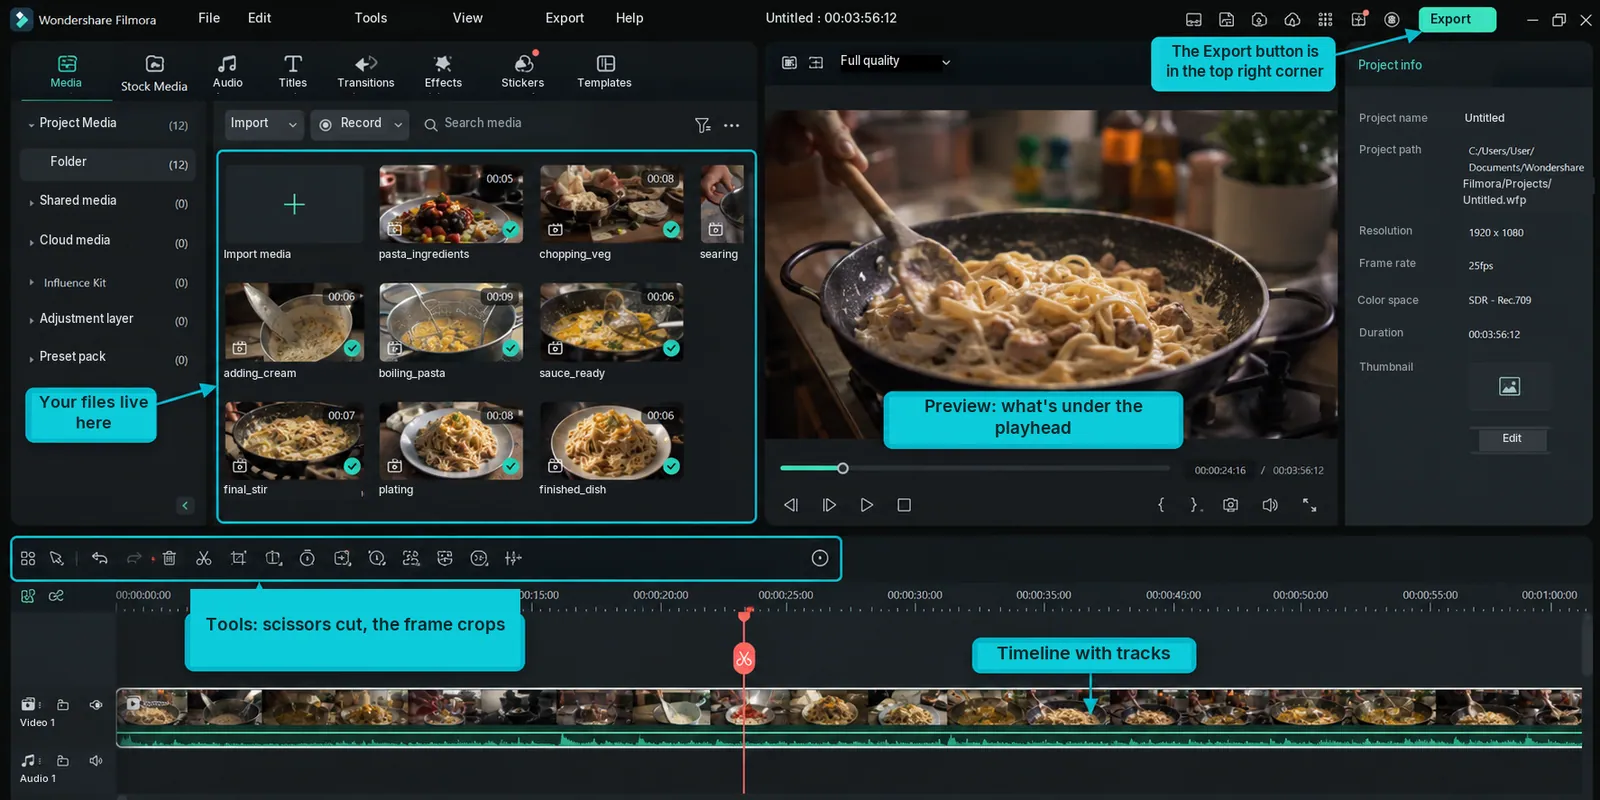The image size is (1600, 800).
Task: Open the Import dropdown in media panel
Action: click(264, 124)
